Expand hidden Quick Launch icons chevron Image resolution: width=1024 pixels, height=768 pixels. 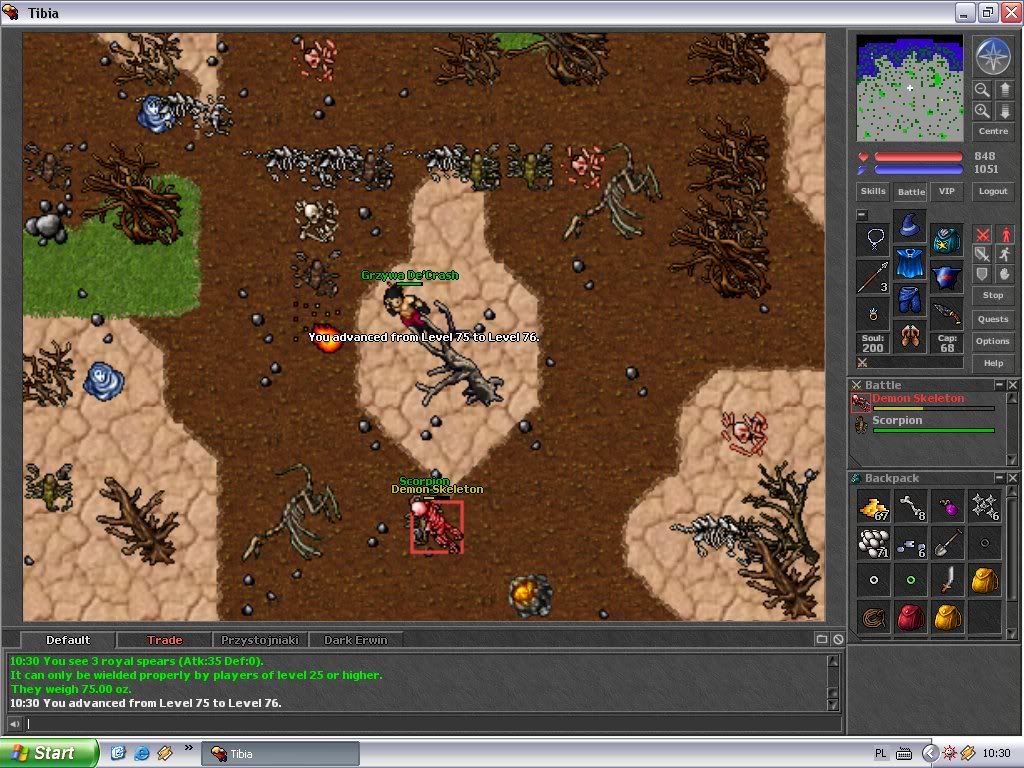click(x=189, y=748)
